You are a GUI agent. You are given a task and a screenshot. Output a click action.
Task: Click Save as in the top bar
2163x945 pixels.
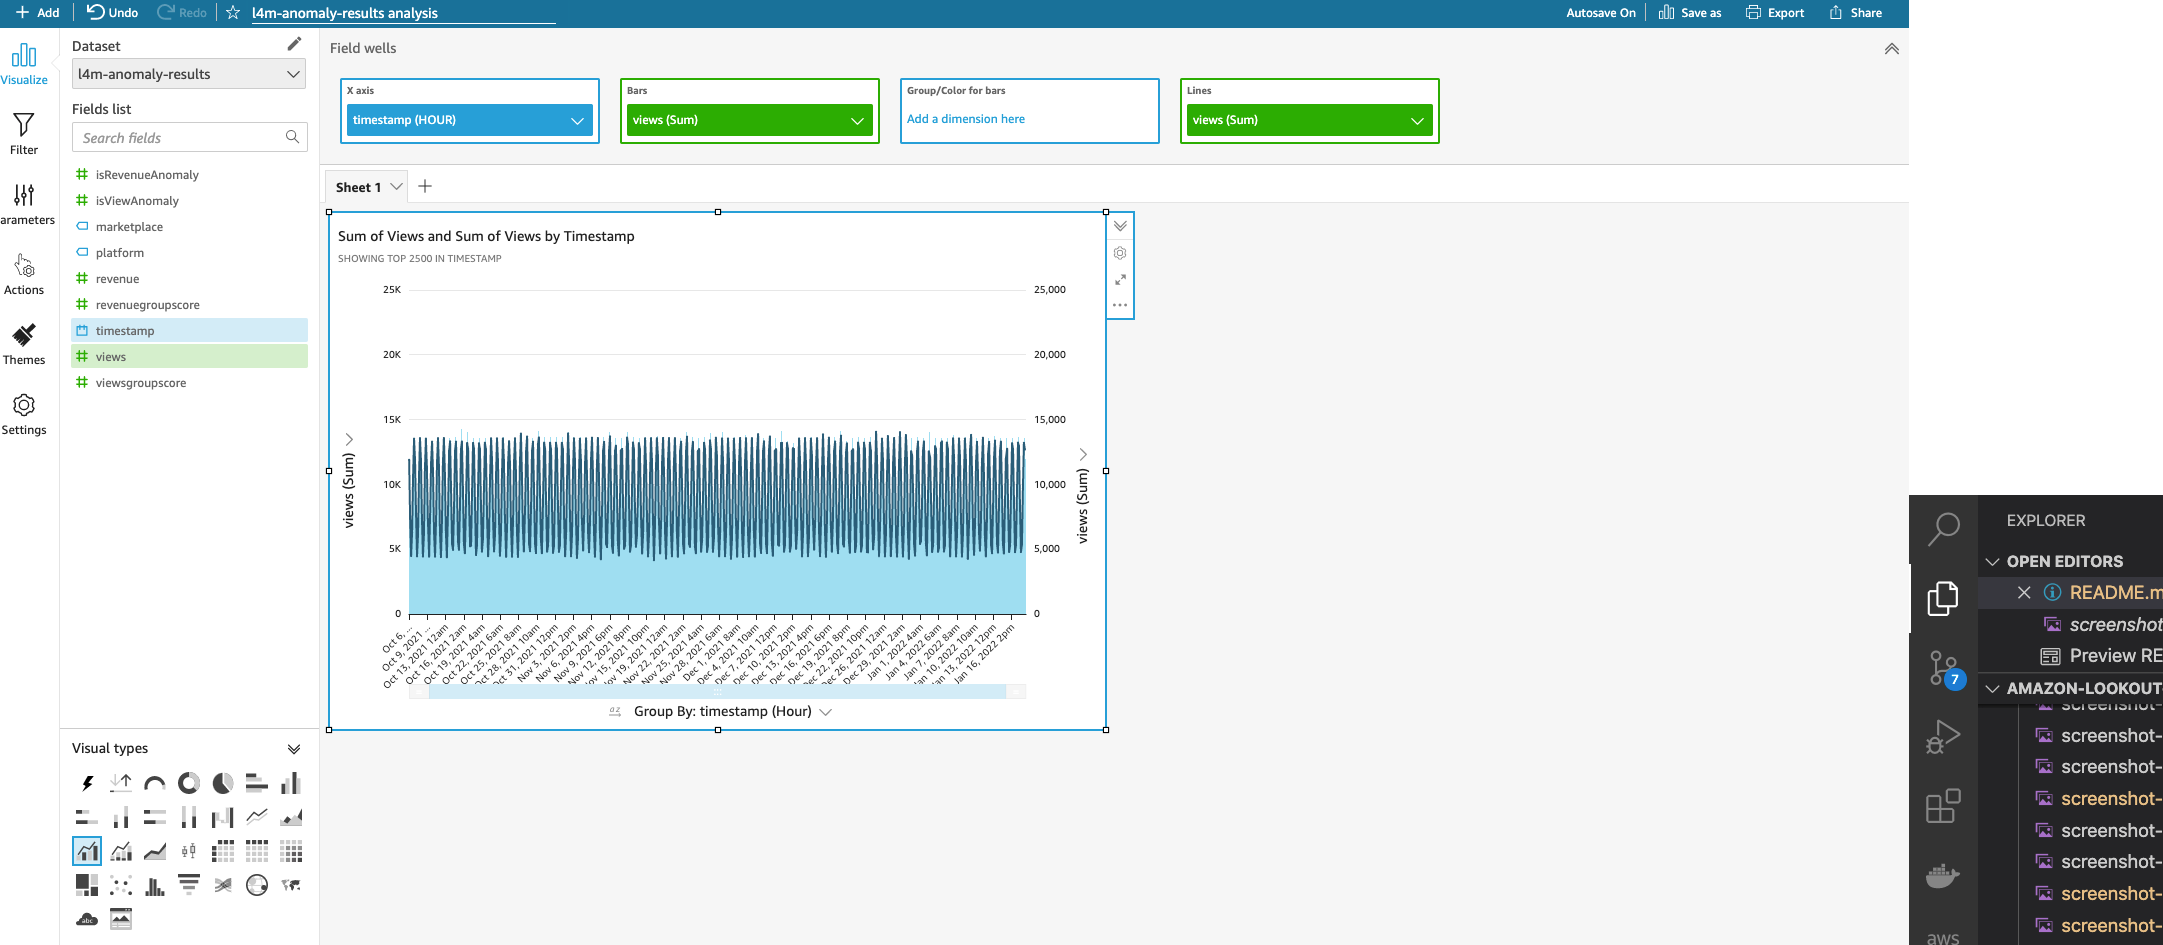(1690, 13)
